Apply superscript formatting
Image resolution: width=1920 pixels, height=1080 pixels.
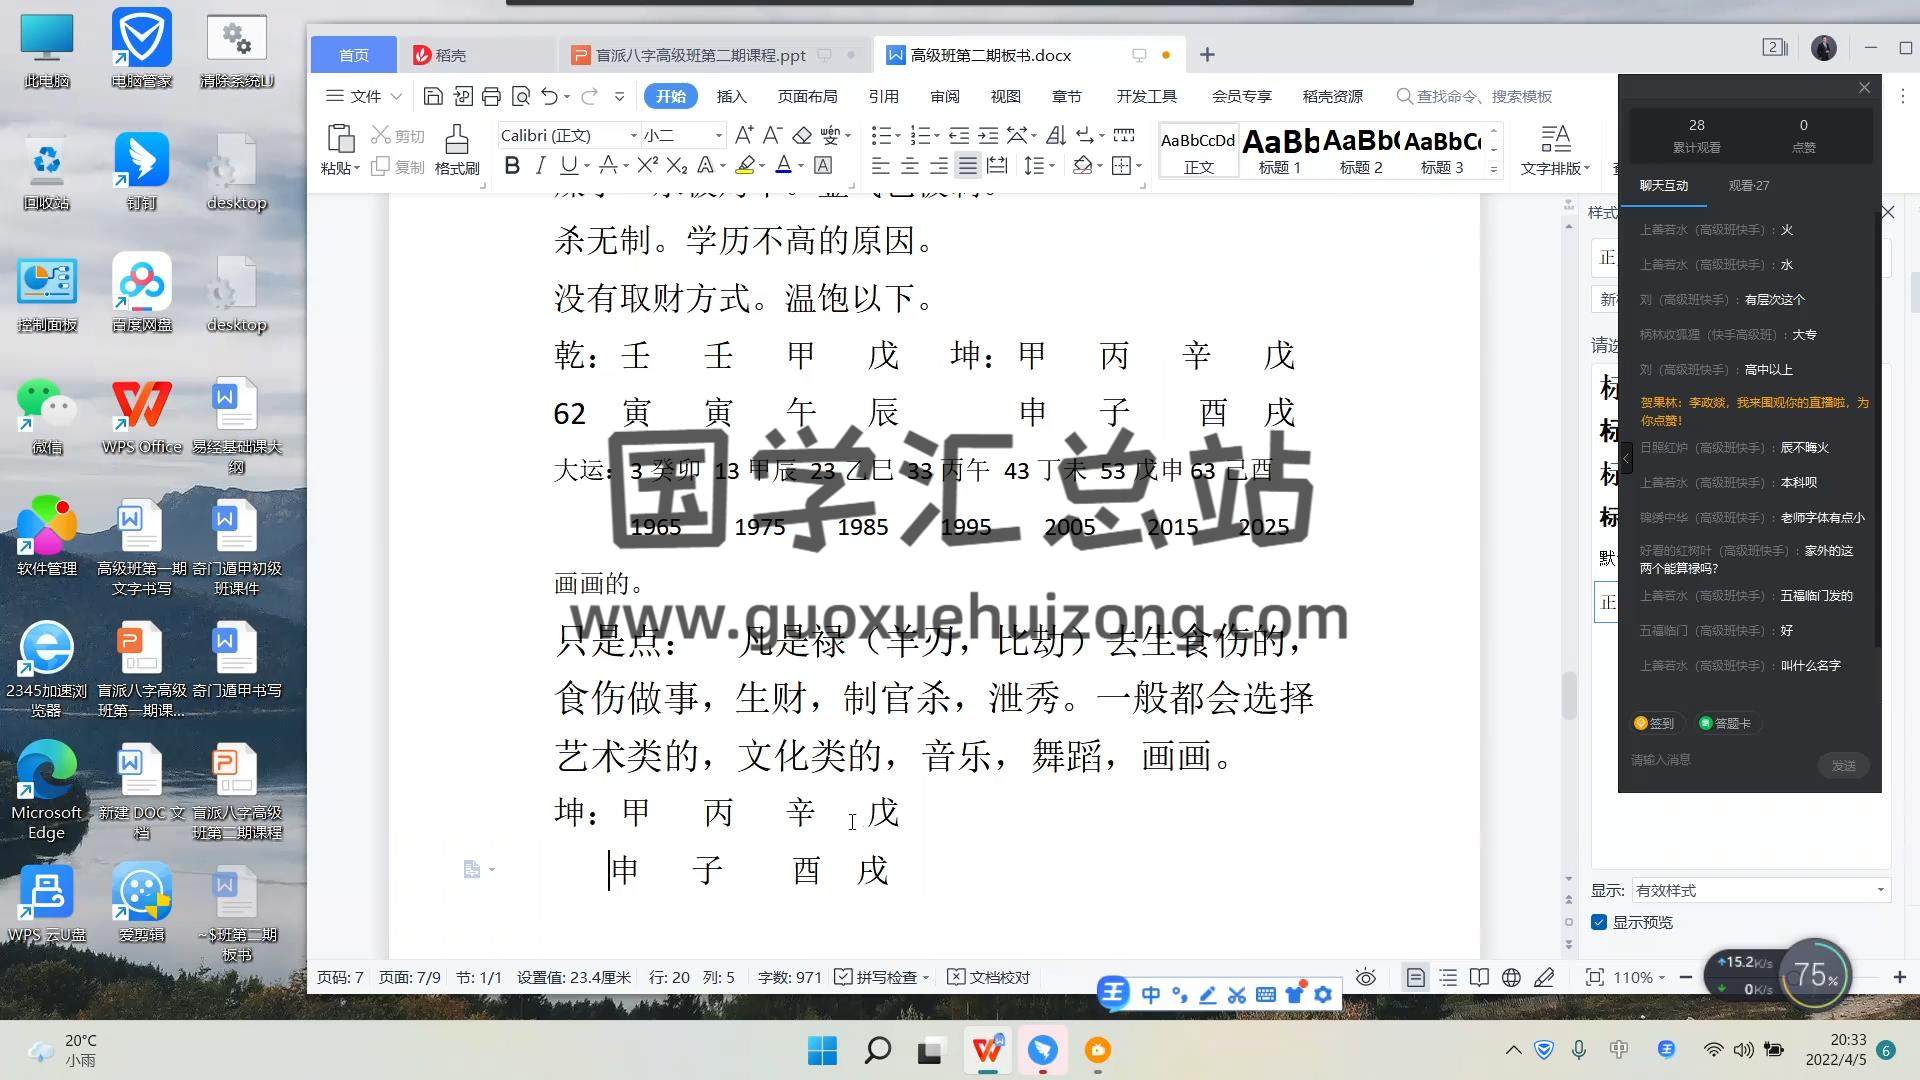pos(647,166)
